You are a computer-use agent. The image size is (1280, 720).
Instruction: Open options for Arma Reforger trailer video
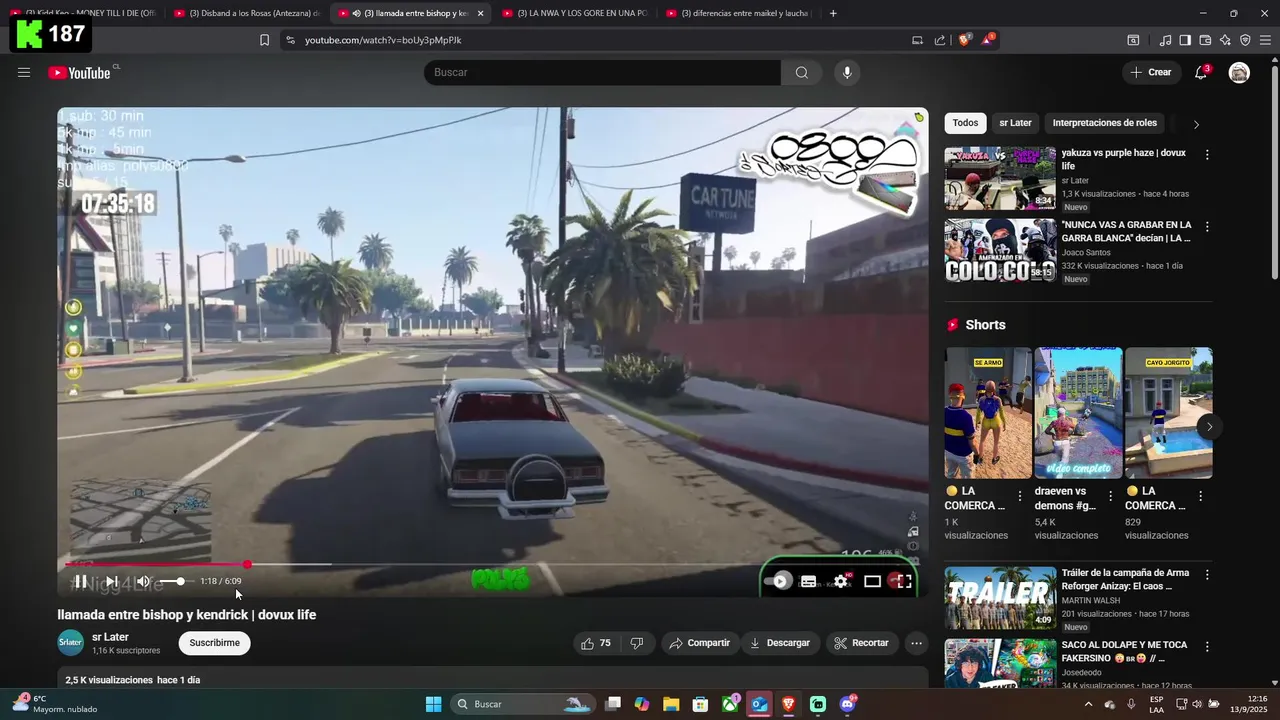click(x=1207, y=575)
